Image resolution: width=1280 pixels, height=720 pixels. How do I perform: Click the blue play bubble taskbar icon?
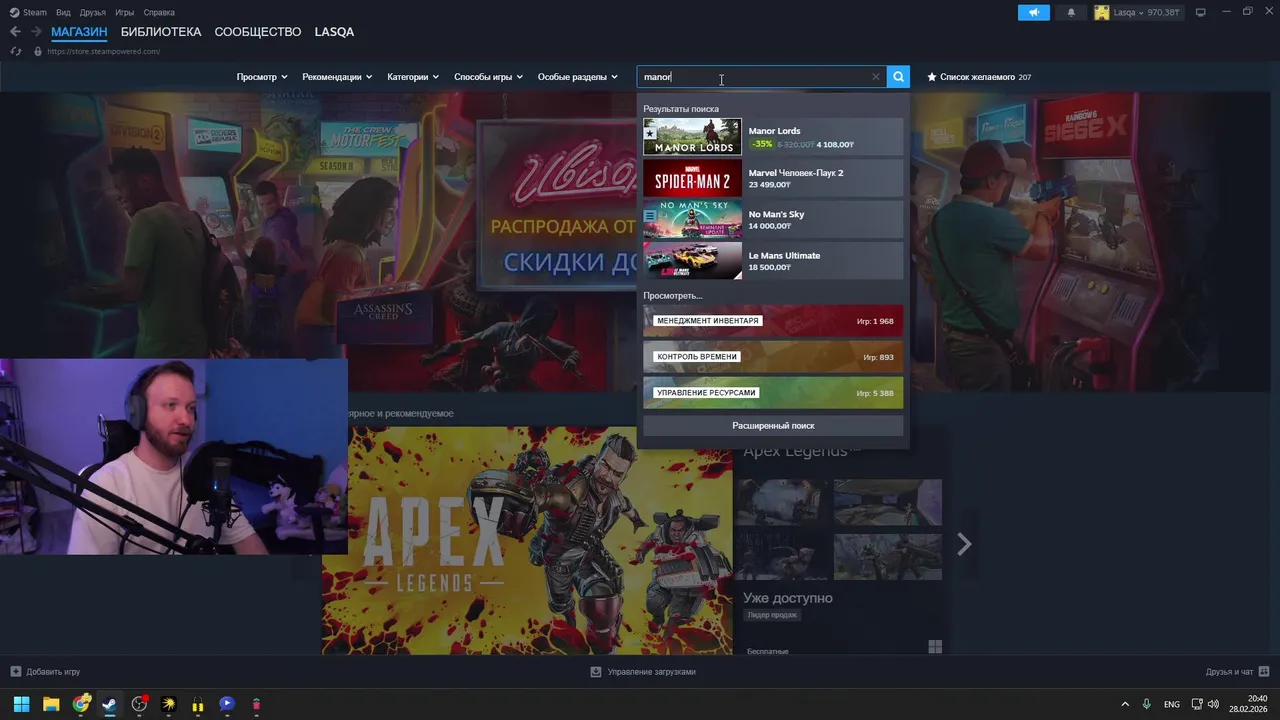point(227,704)
